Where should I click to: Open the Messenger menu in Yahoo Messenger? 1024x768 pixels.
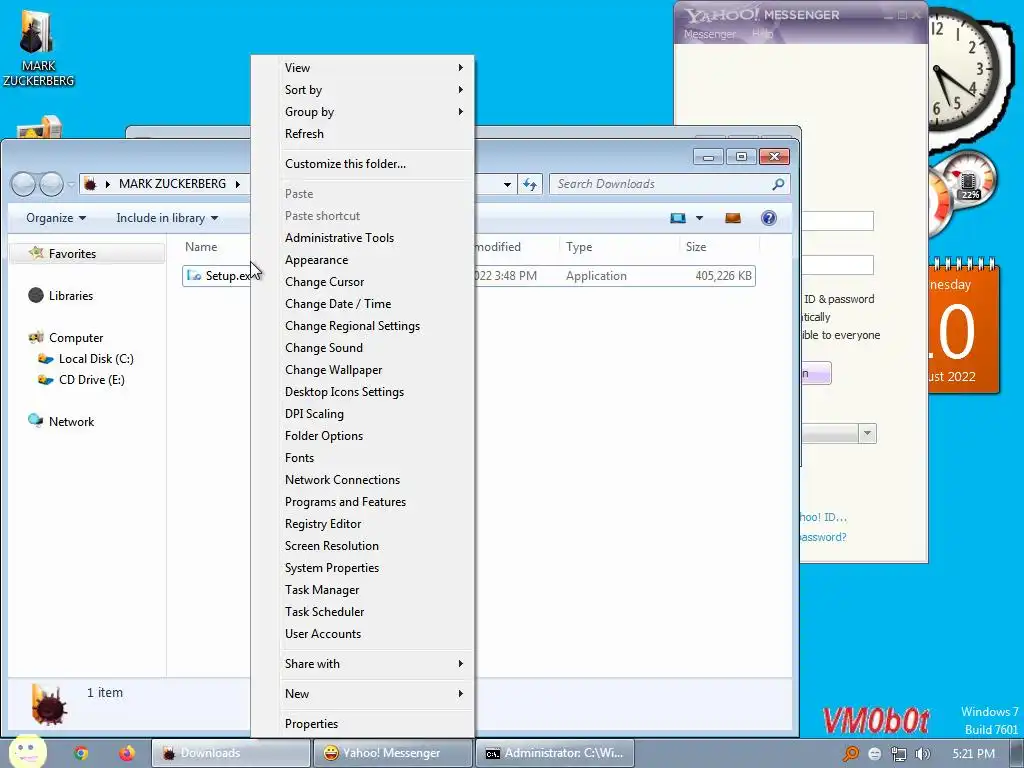tap(710, 34)
